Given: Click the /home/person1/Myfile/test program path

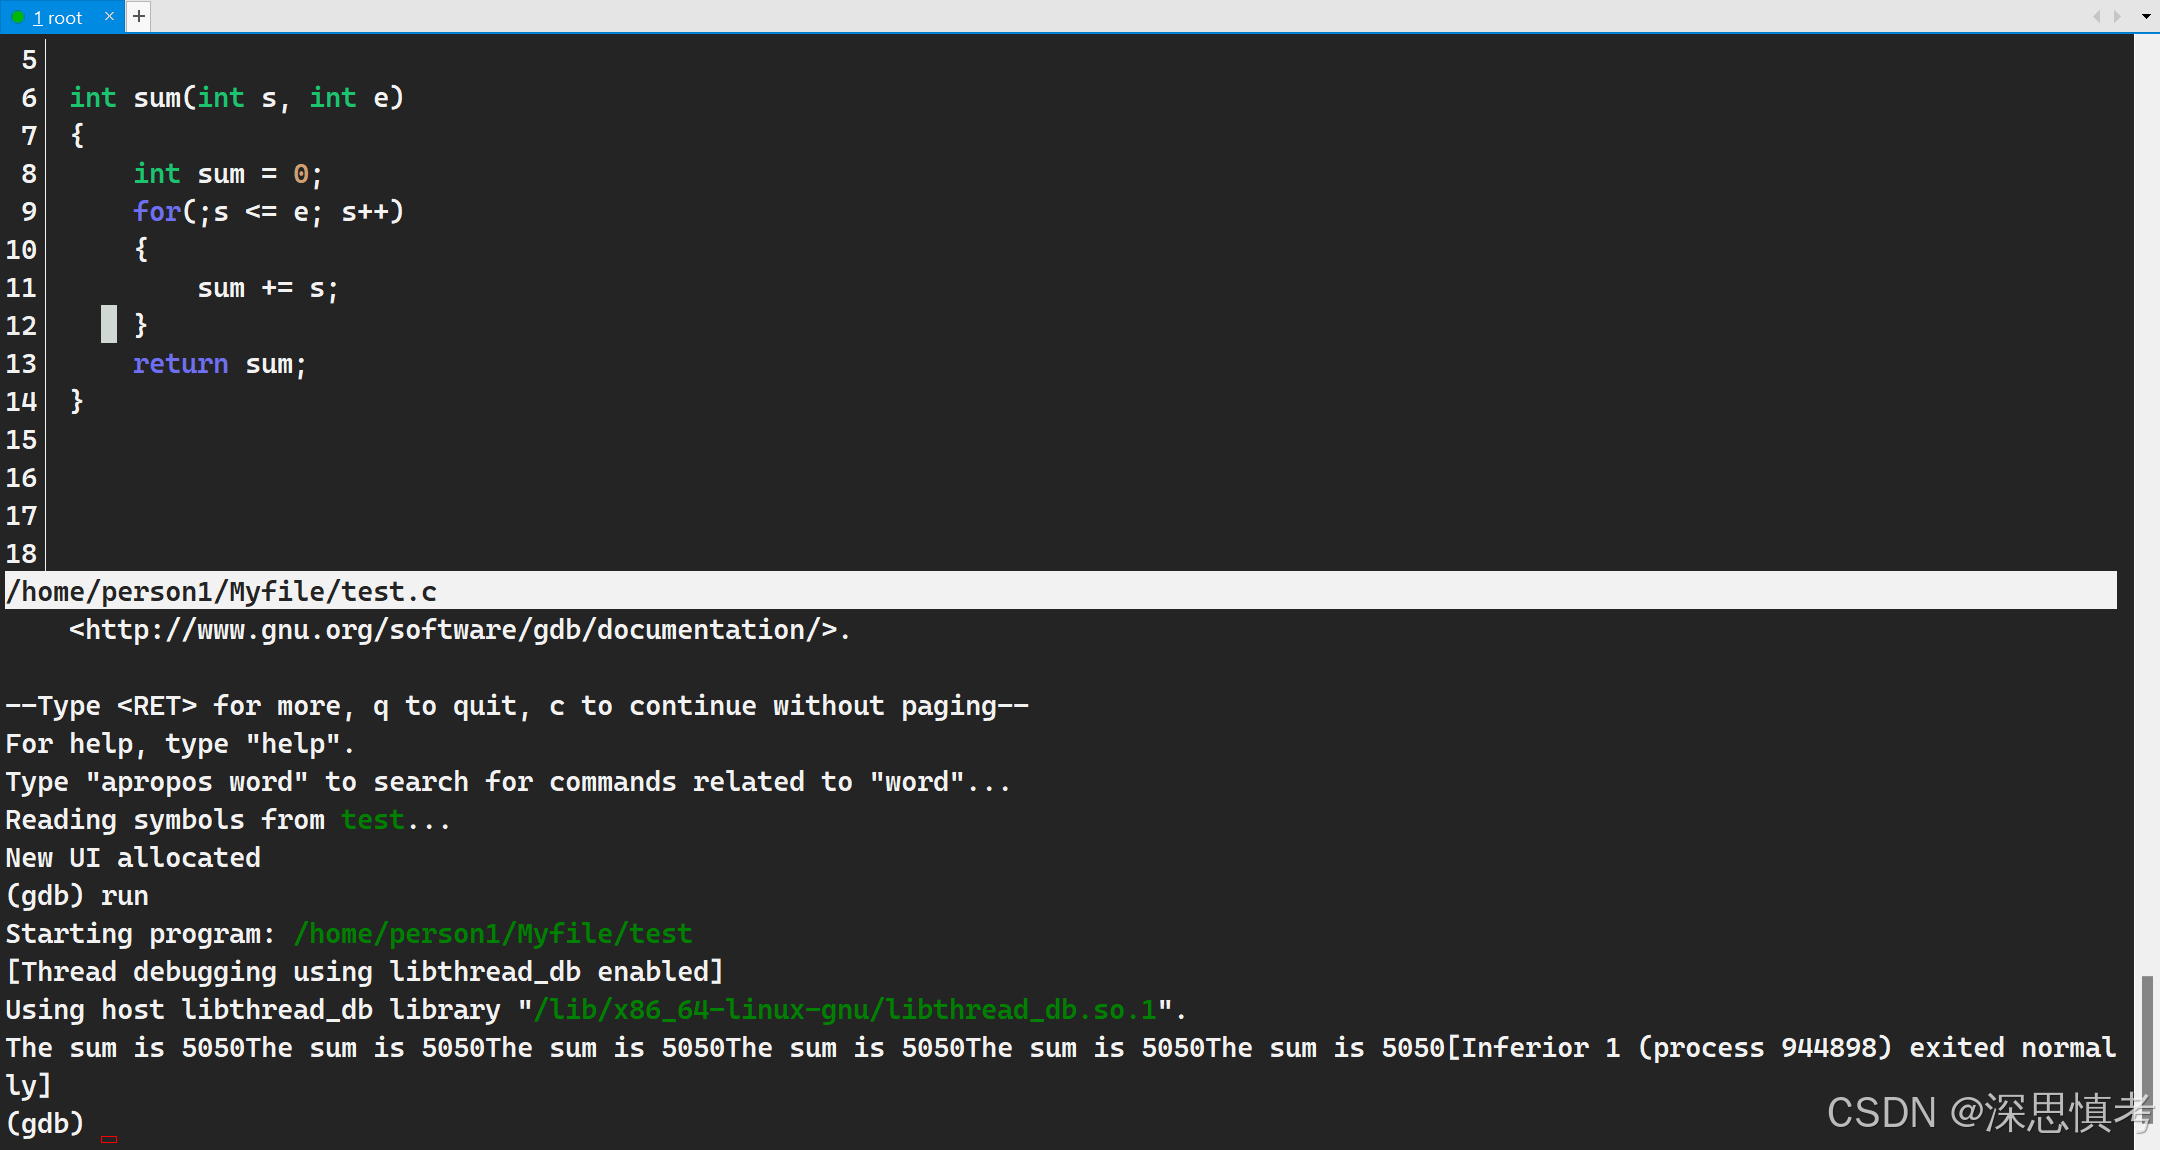Looking at the screenshot, I should click(x=493, y=934).
